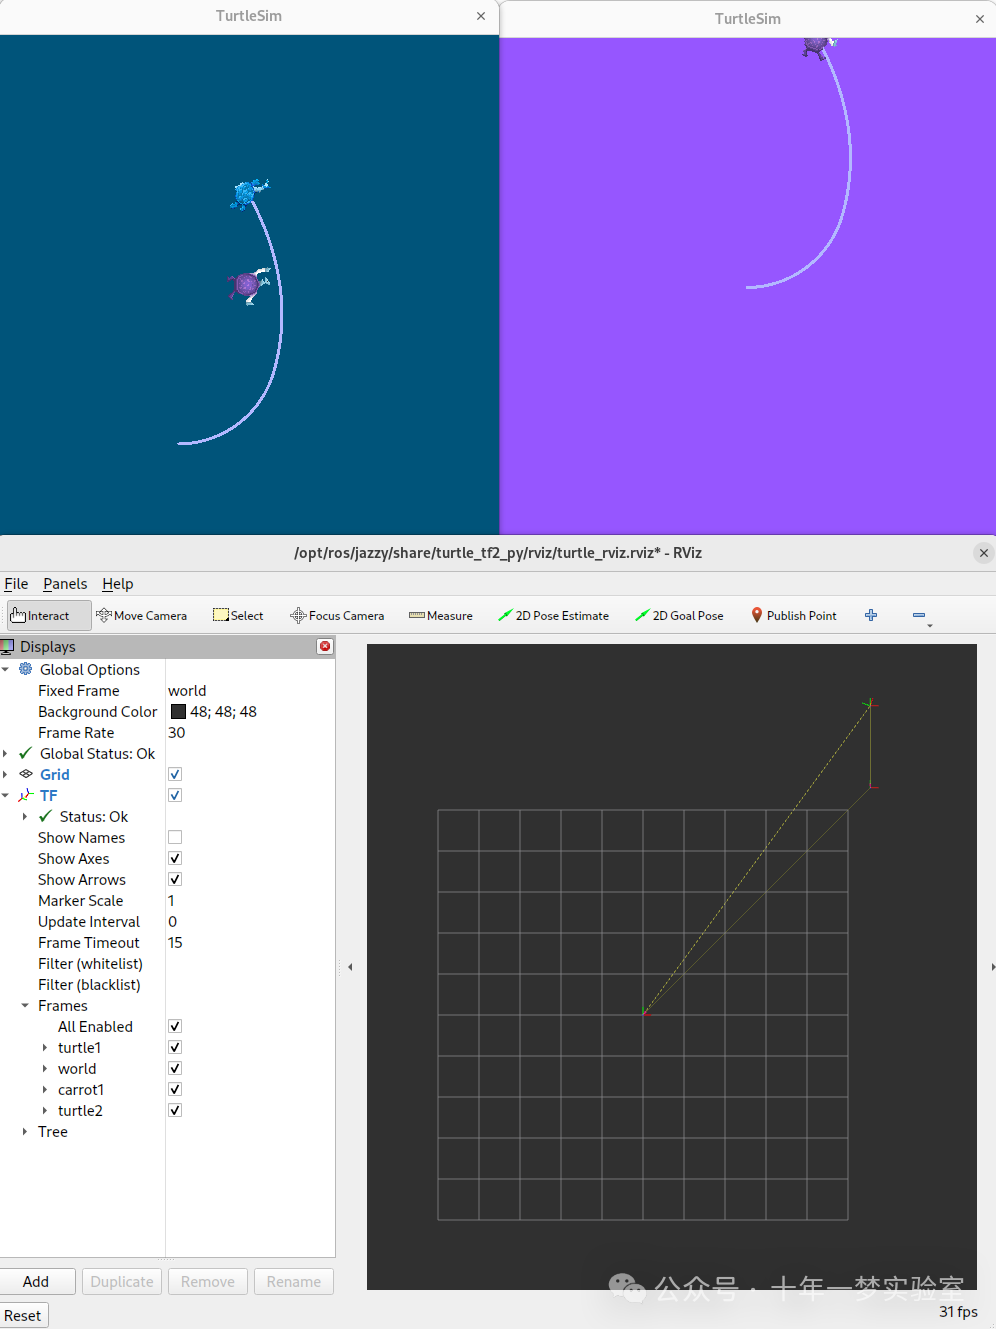Expand the carrot1 frame entry
This screenshot has height=1329, width=996.
coord(45,1089)
